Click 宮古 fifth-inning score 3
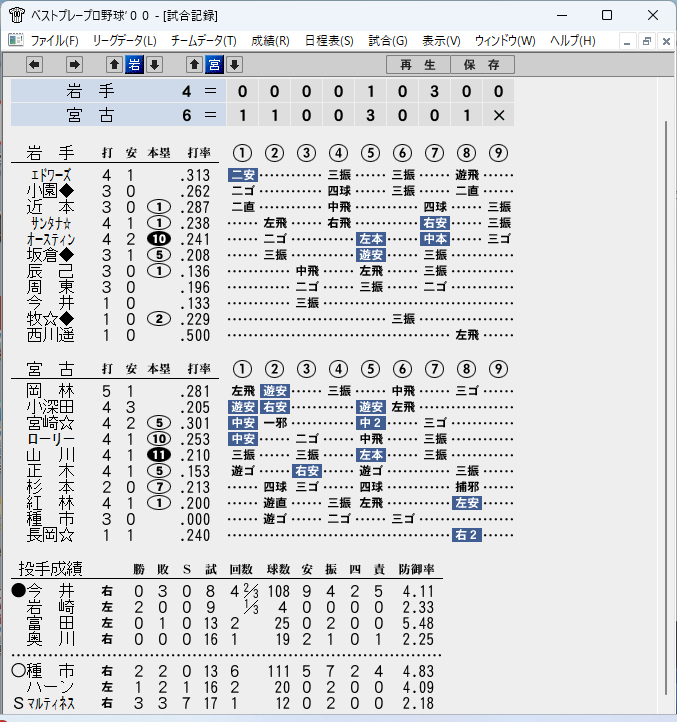The width and height of the screenshot is (677, 722). 370,115
